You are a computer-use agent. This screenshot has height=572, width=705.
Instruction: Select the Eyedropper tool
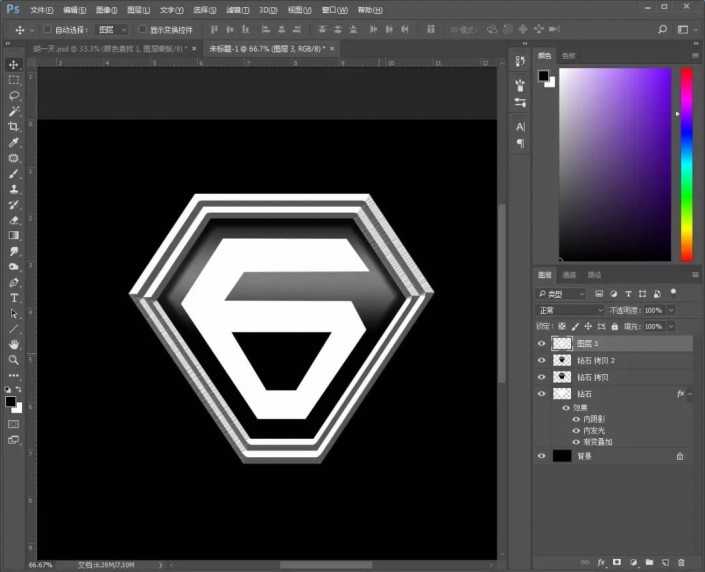coord(14,143)
